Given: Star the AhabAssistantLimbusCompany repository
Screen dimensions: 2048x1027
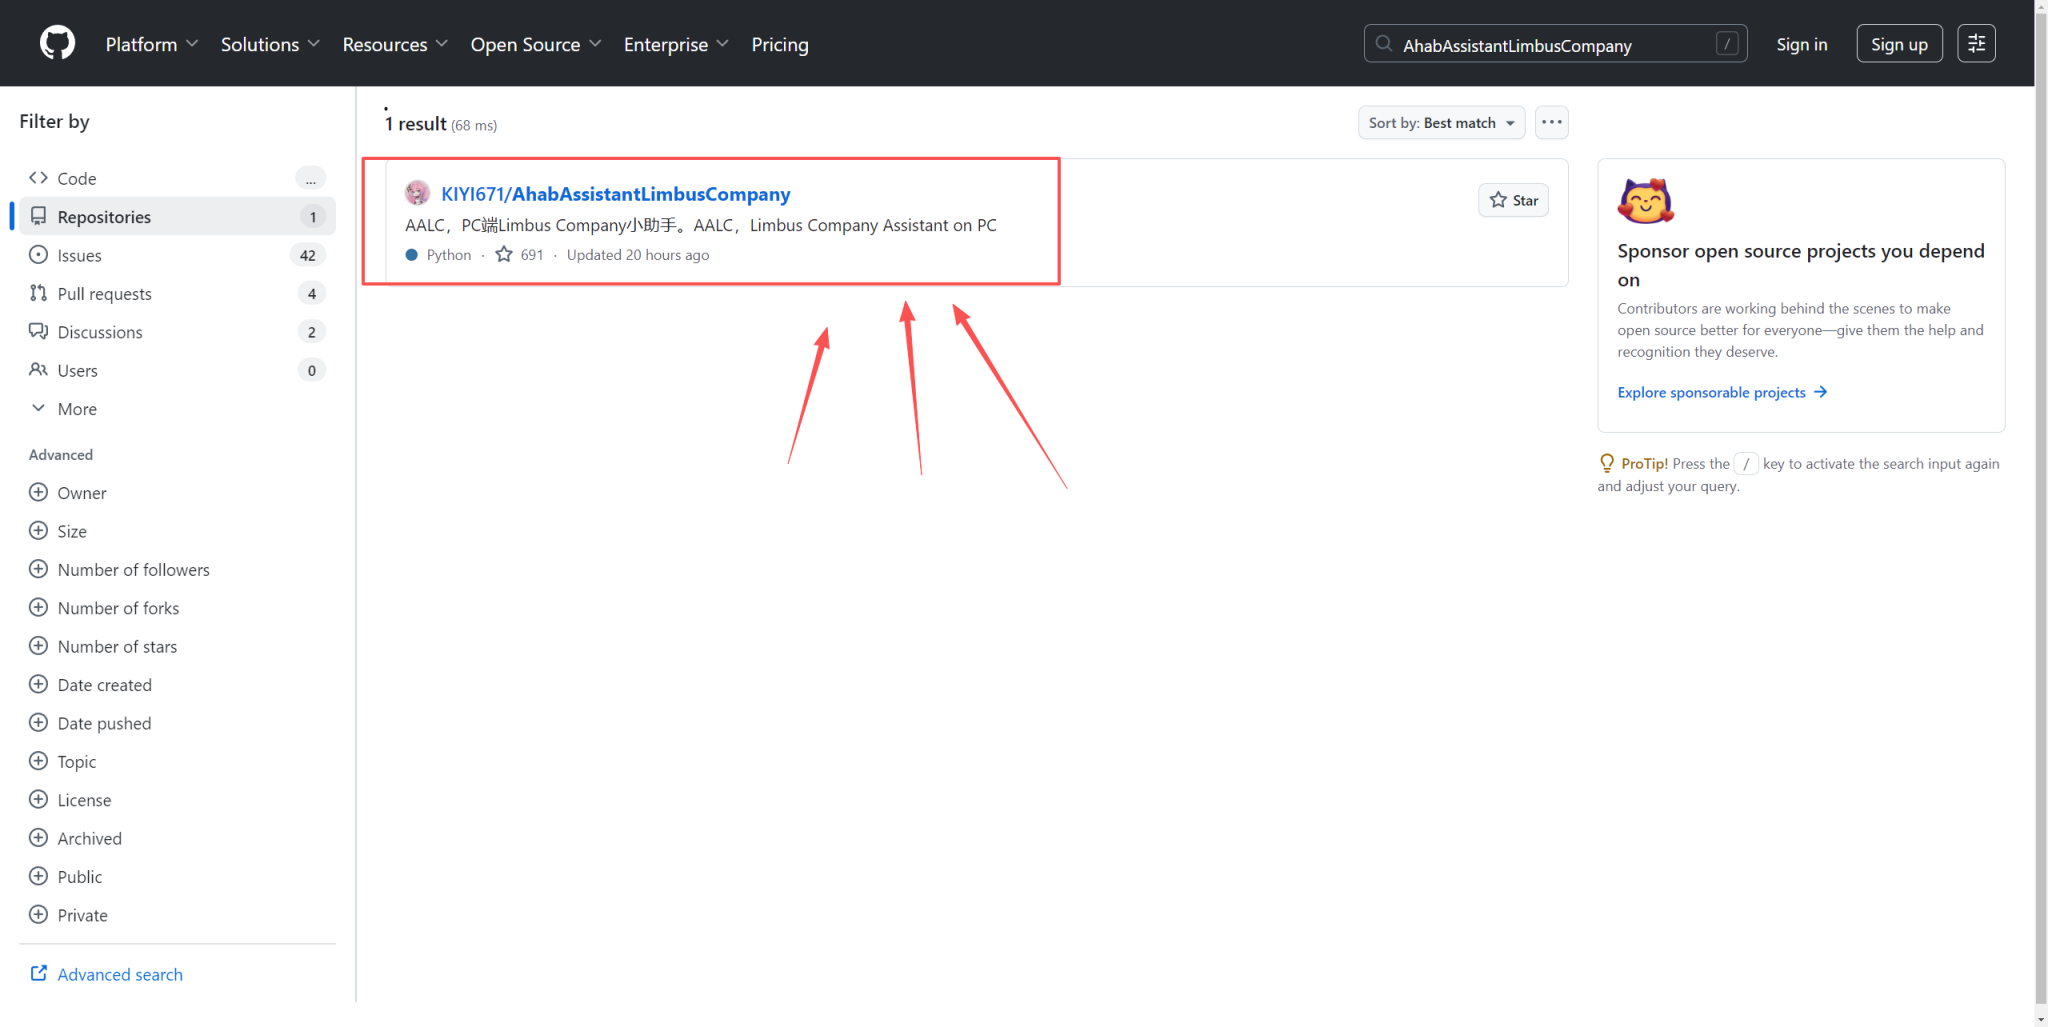Looking at the screenshot, I should (1513, 200).
